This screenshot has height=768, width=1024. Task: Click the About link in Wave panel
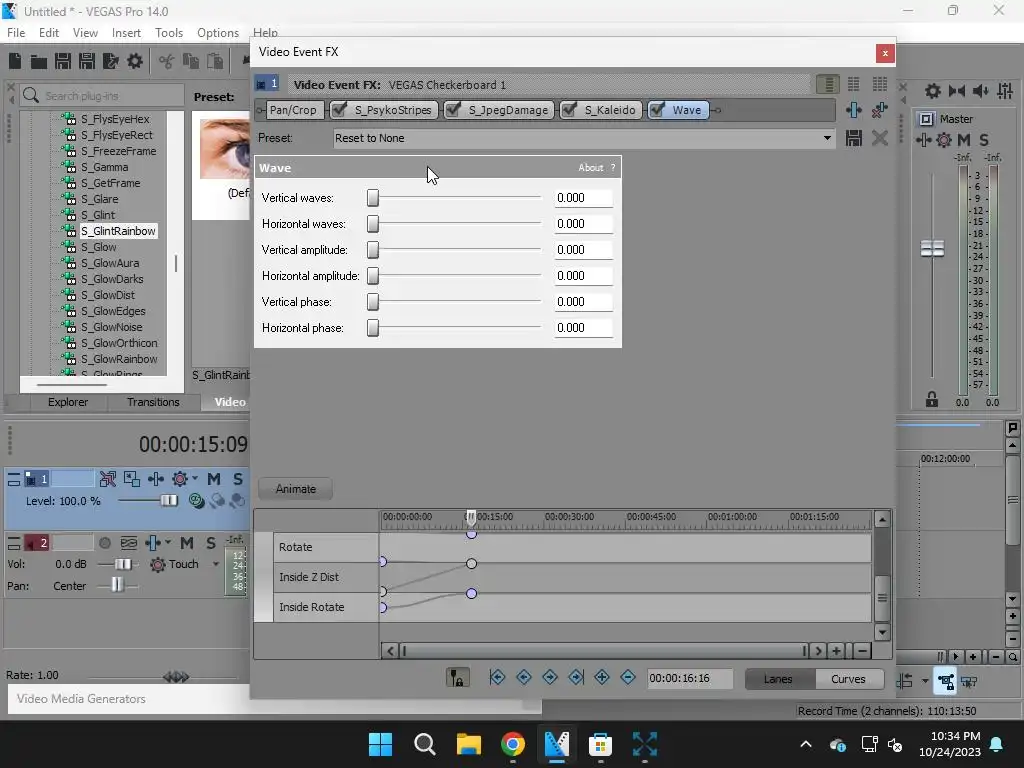click(x=590, y=168)
